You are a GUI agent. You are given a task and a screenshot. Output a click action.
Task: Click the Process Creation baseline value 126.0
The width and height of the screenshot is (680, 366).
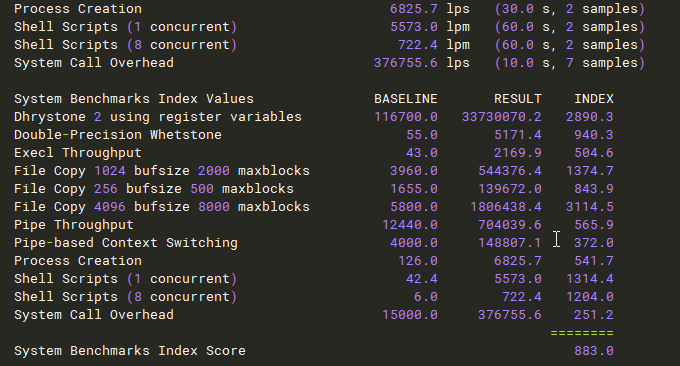pyautogui.click(x=418, y=261)
